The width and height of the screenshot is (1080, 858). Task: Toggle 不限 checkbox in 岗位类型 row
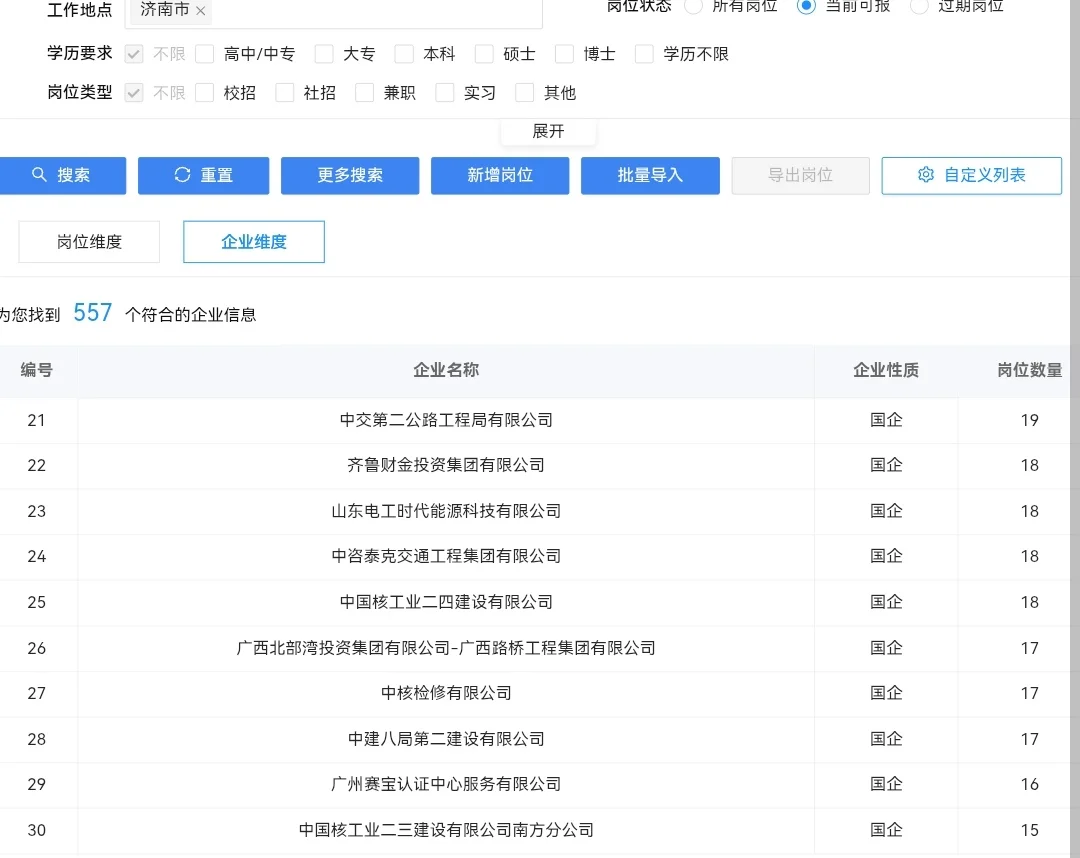click(x=134, y=92)
